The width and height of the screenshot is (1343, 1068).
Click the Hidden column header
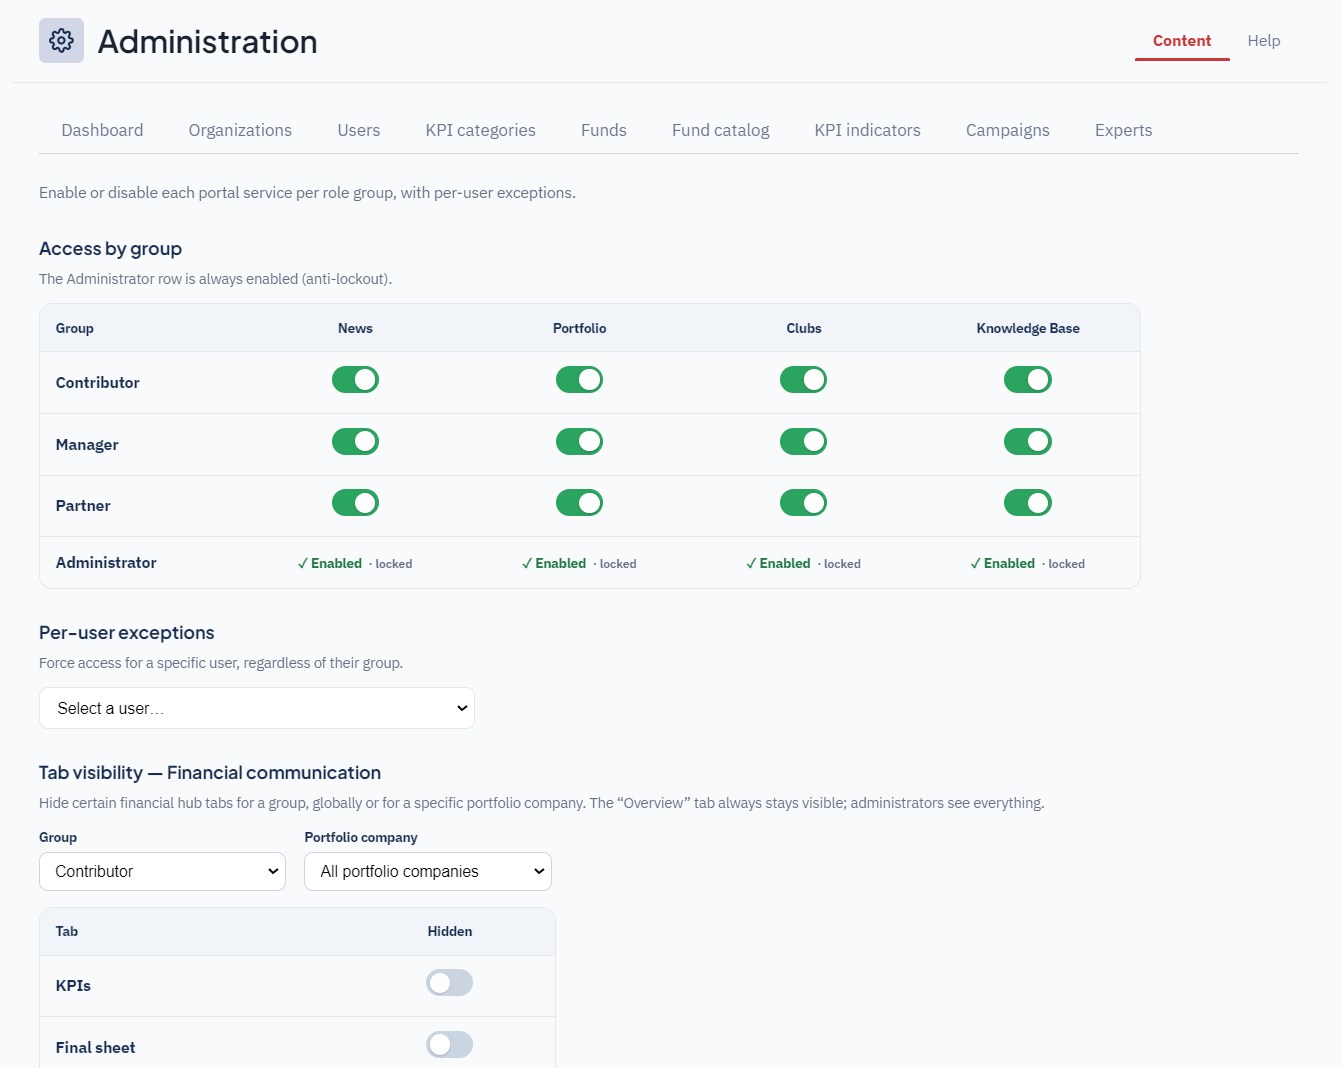450,931
